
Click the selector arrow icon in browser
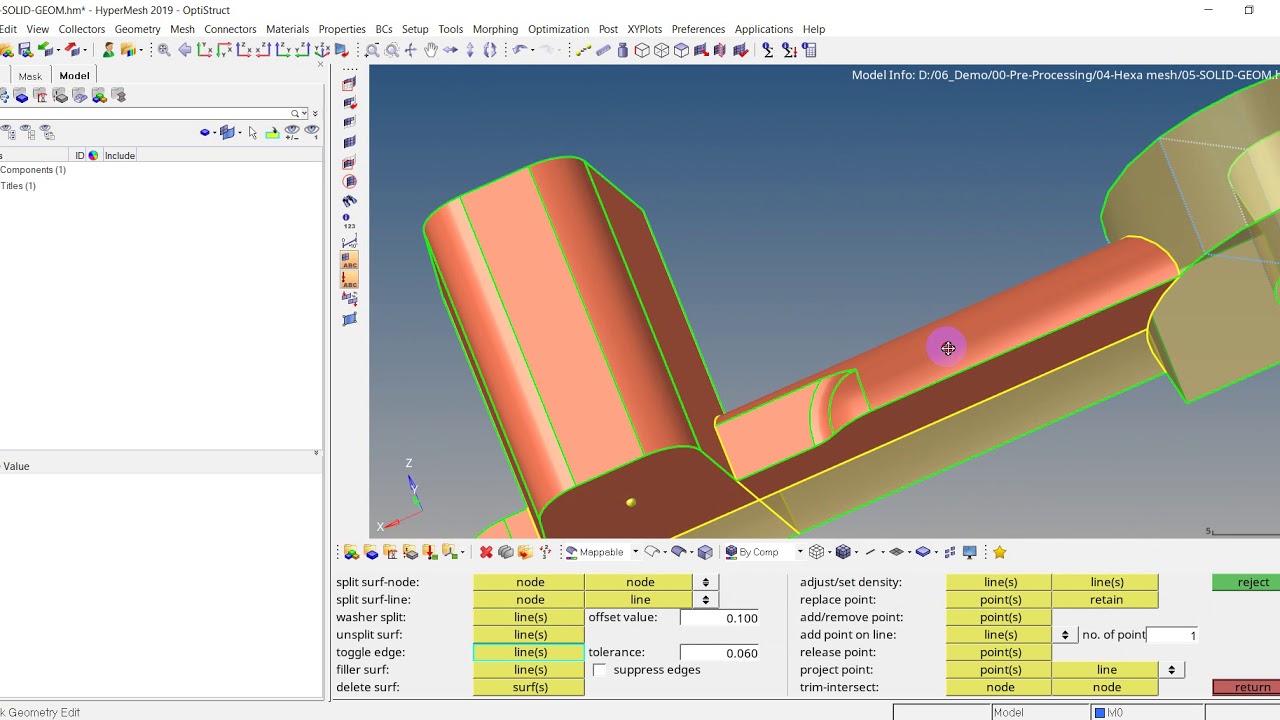(252, 132)
